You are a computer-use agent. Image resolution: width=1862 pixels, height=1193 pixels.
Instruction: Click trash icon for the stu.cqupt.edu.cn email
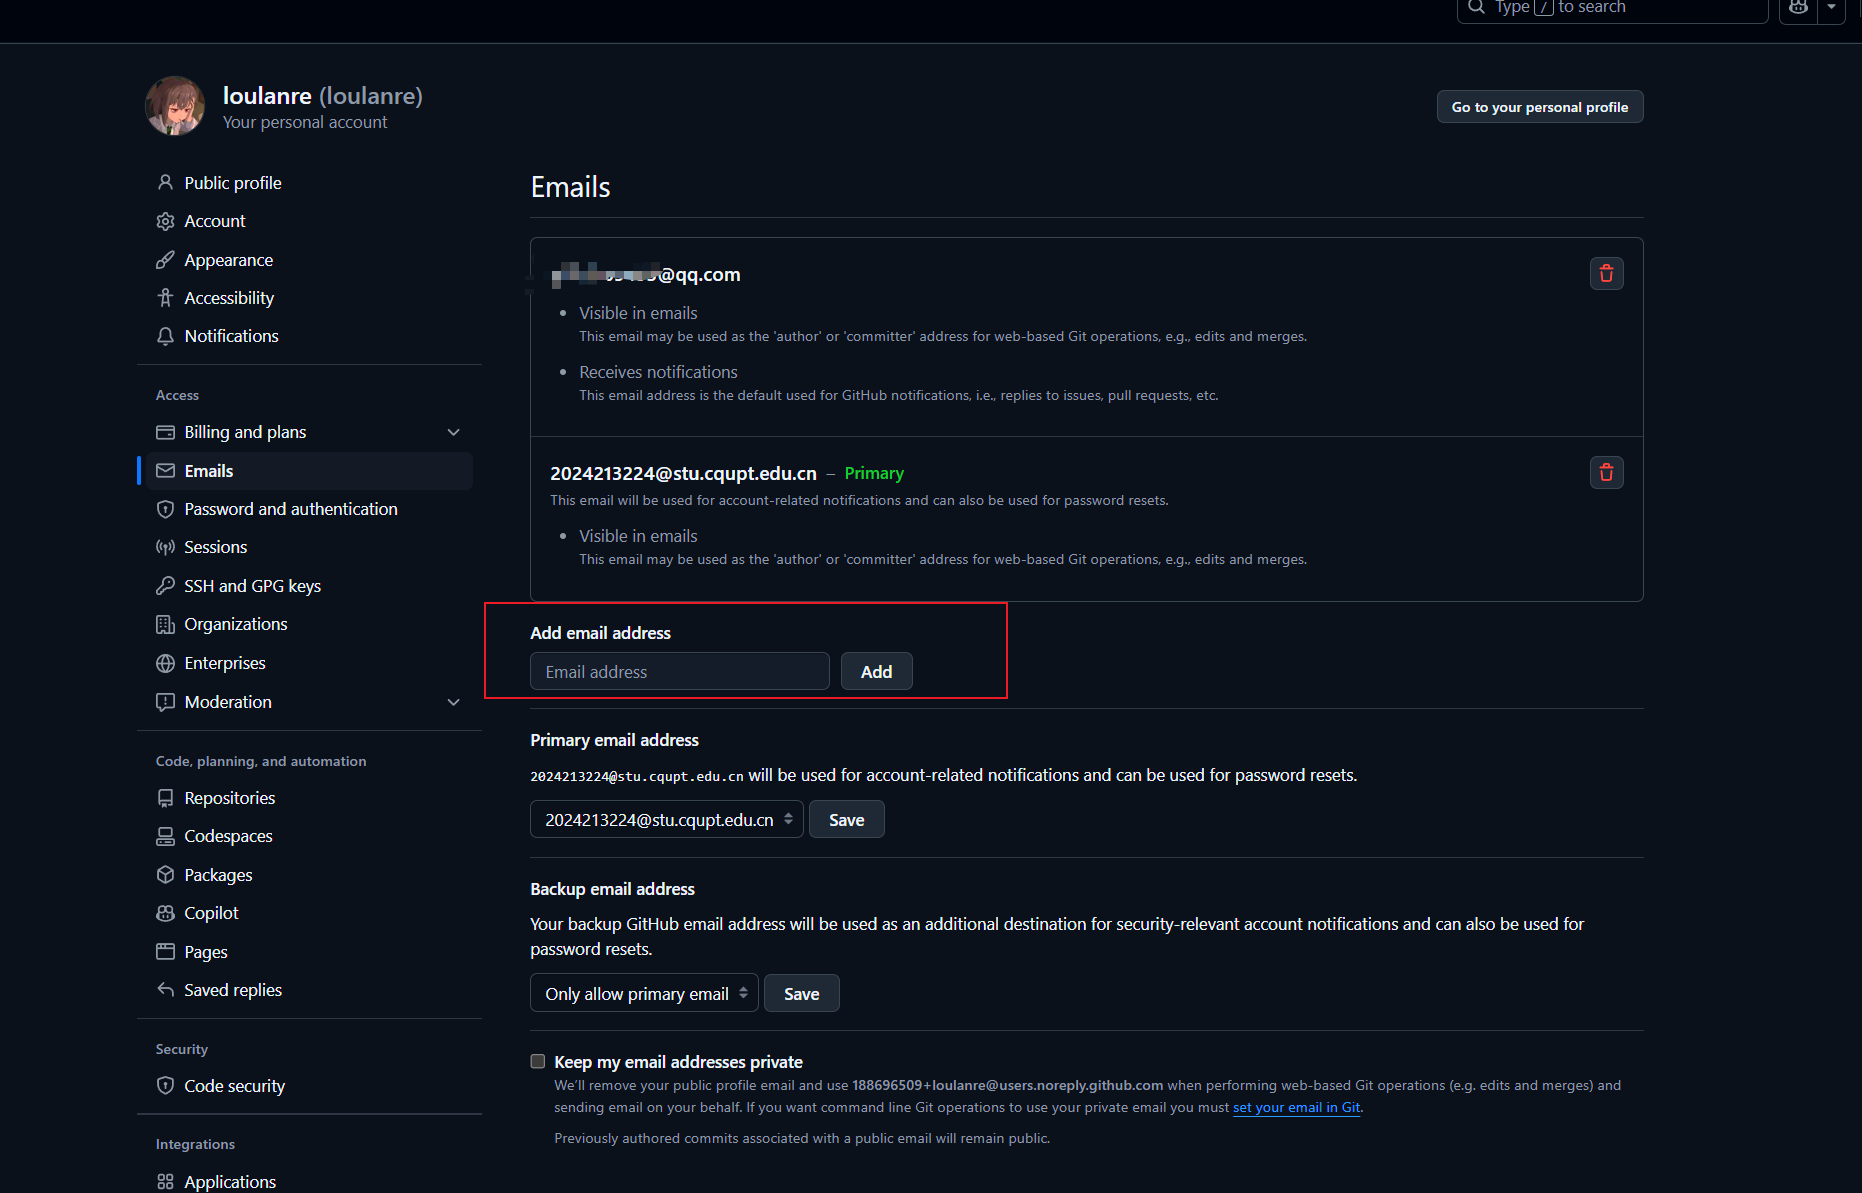coord(1606,473)
